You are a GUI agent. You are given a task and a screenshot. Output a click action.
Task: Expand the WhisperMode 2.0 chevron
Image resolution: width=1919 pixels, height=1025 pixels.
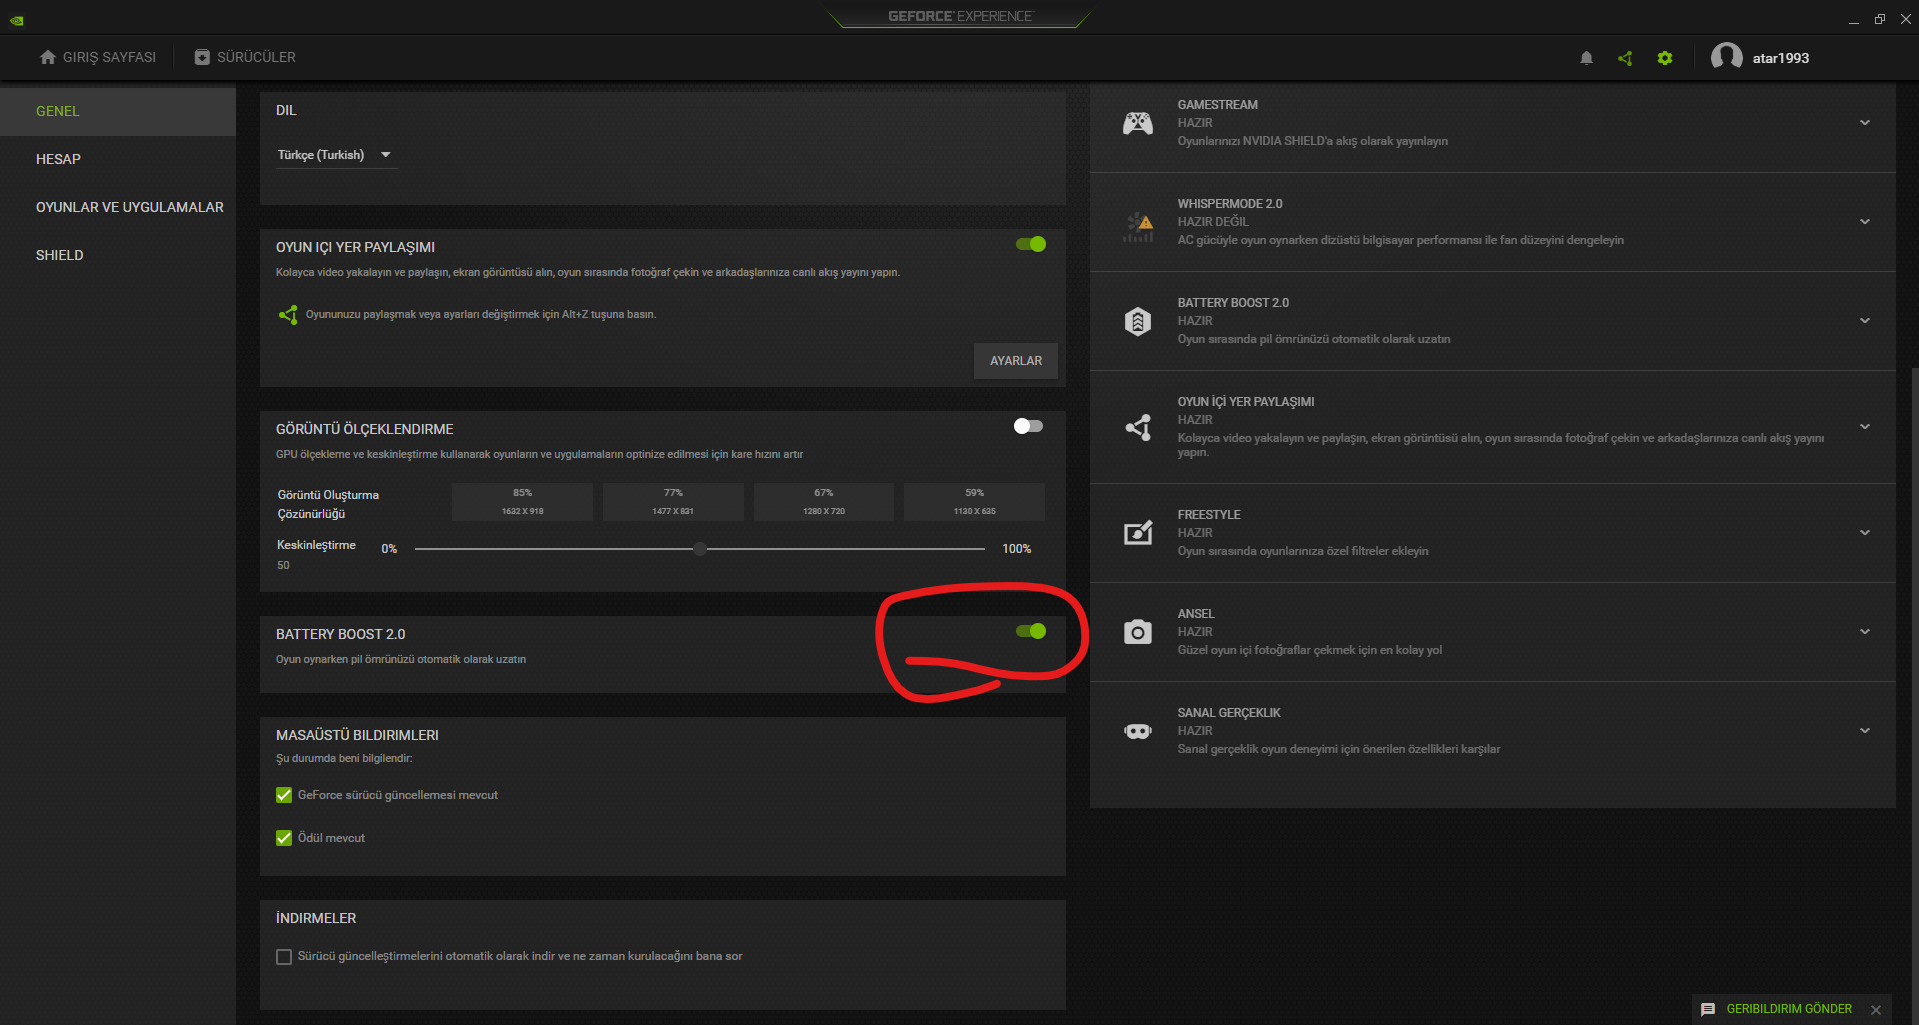pos(1865,222)
